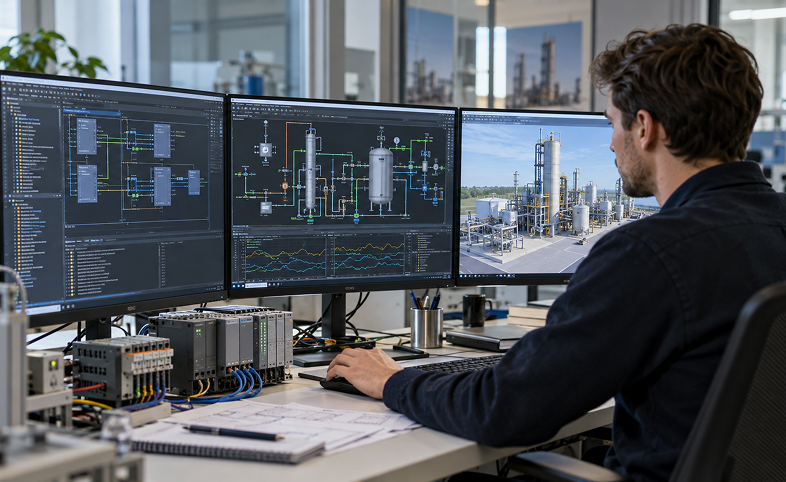
Task: Click the instrument bubble at top left of P&ID
Action: 266,122
